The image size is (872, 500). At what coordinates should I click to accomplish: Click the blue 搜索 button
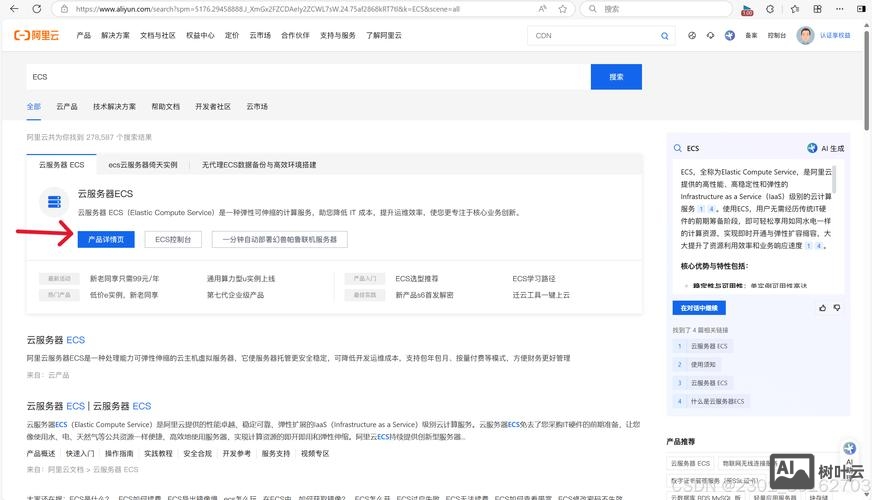616,77
